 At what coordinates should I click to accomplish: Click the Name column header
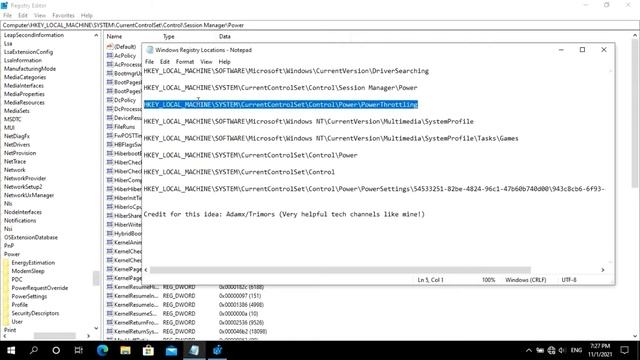point(114,36)
